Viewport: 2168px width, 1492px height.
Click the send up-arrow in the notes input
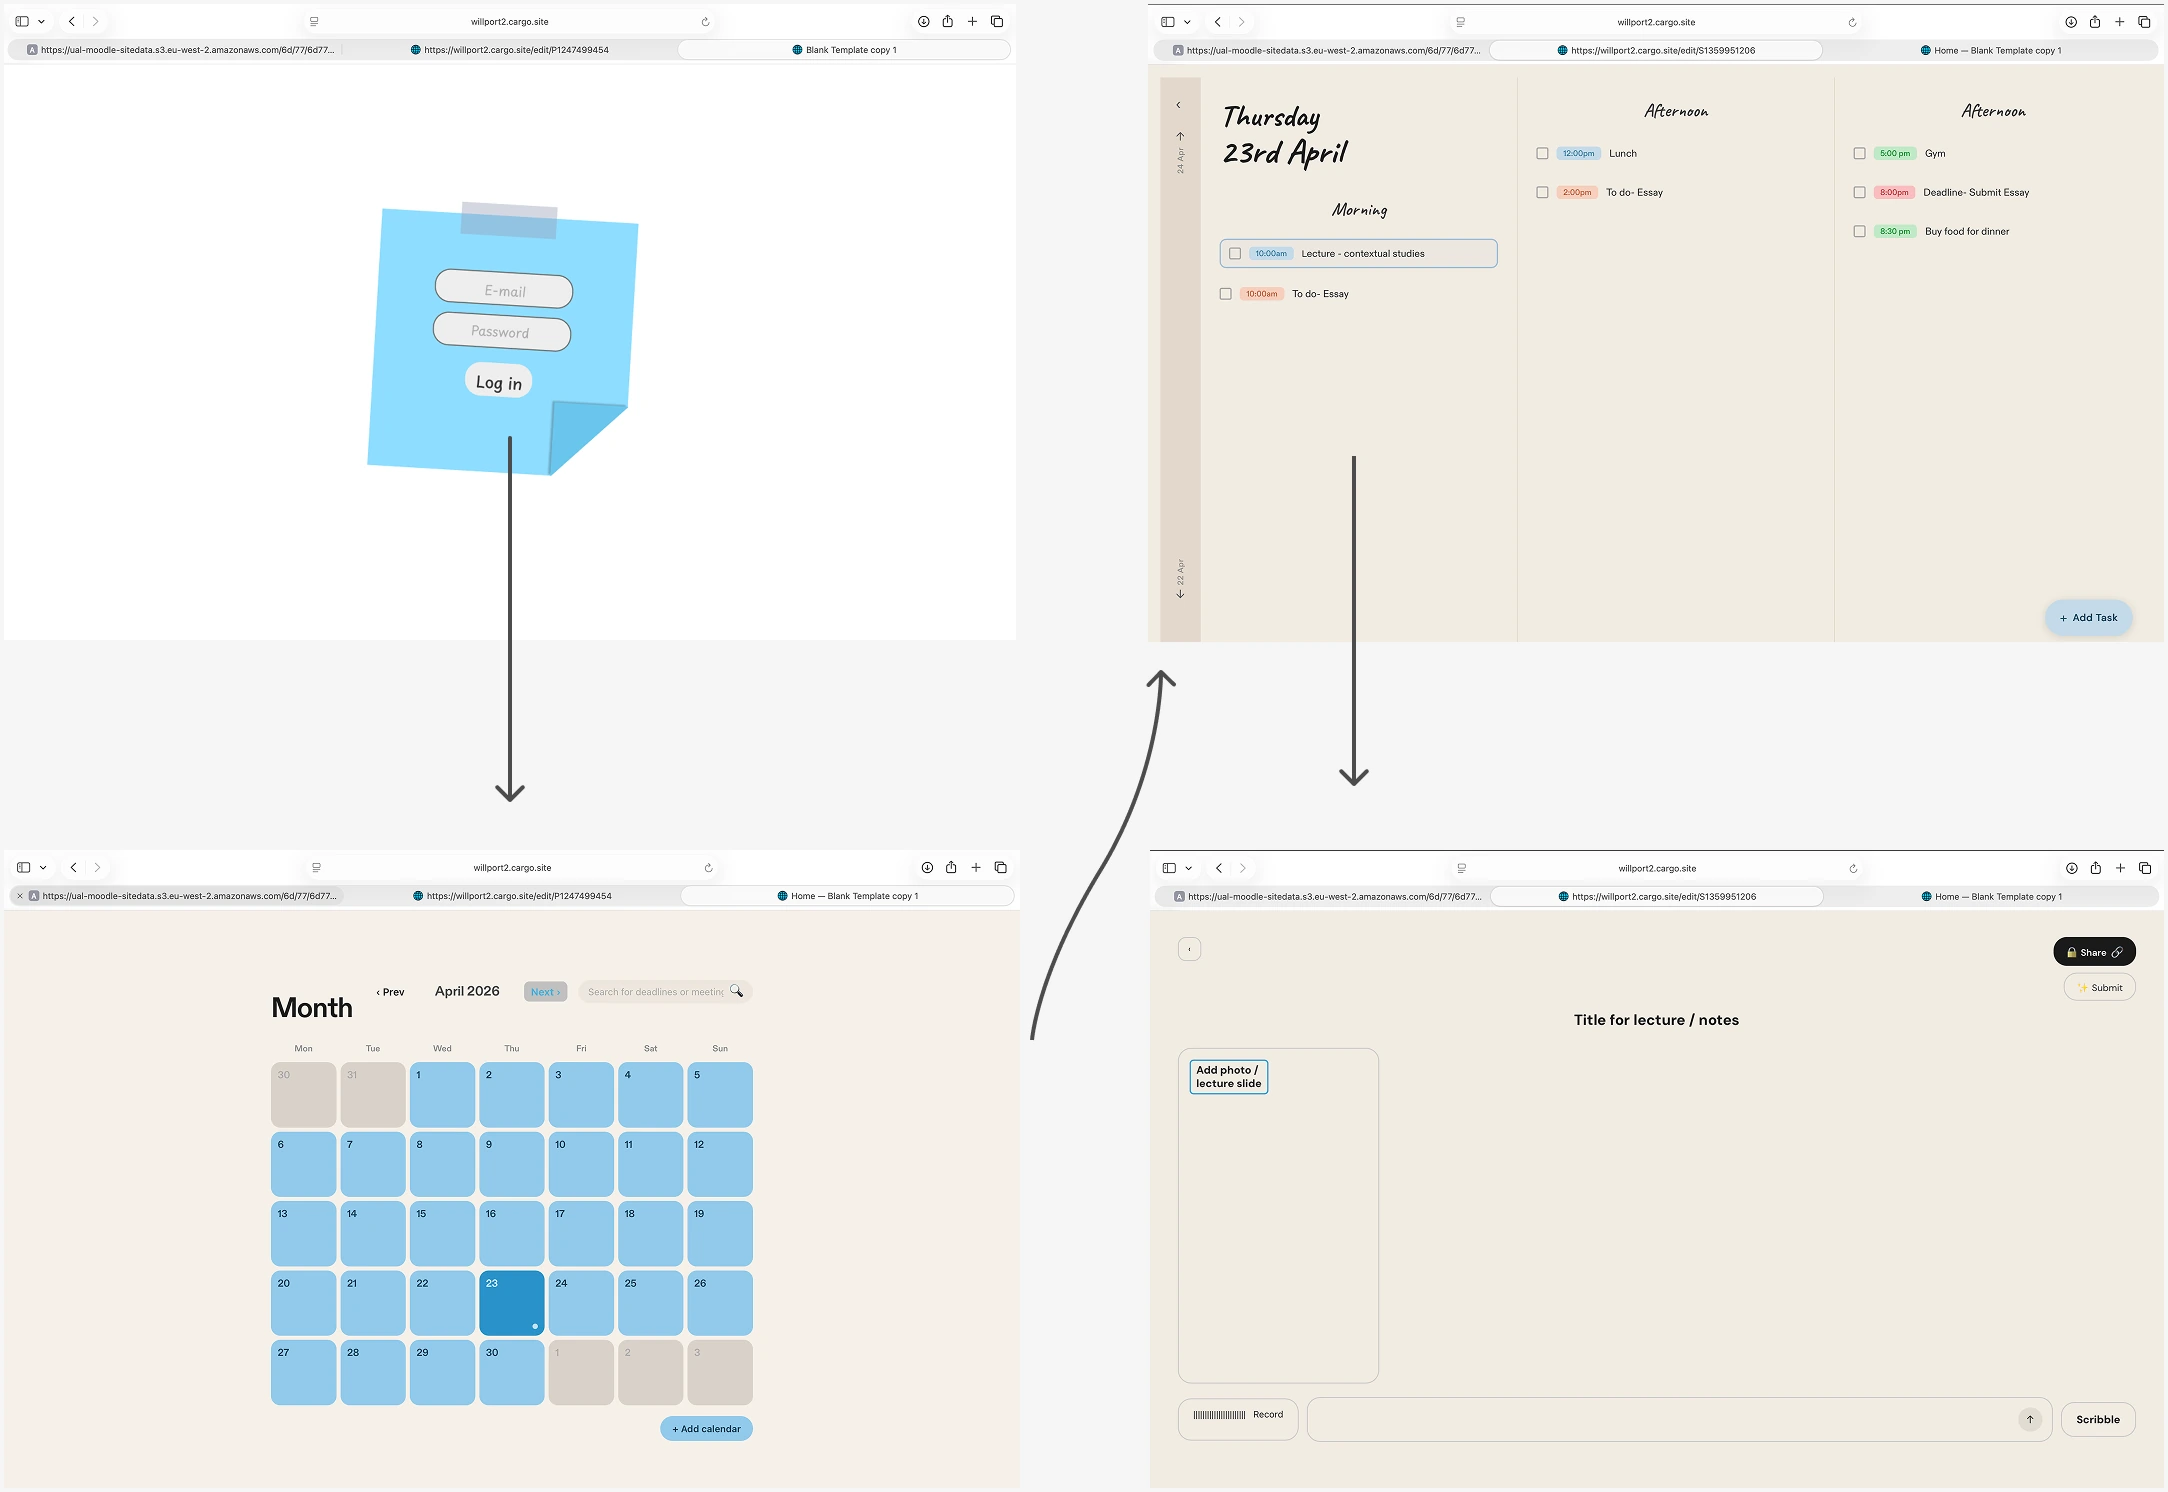(x=2030, y=1419)
